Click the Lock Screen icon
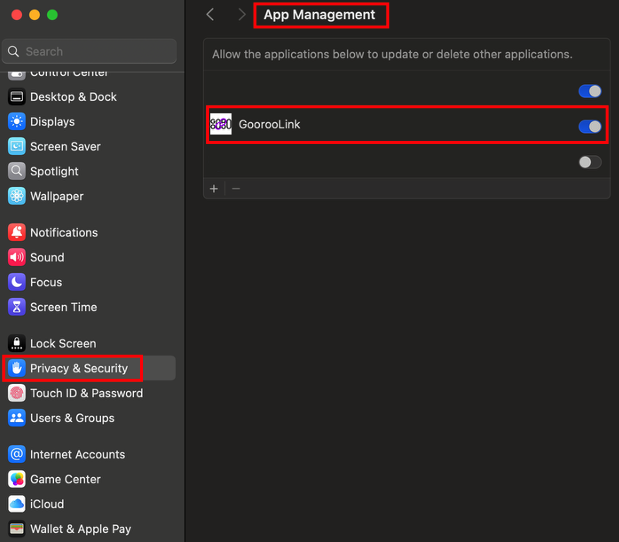 coord(17,343)
